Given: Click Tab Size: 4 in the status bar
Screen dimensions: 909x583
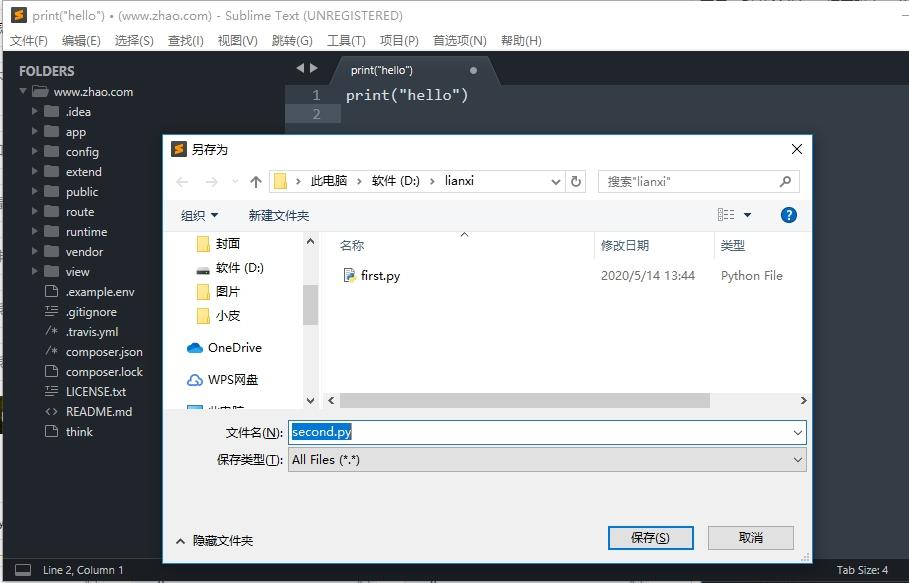Looking at the screenshot, I should coord(862,570).
